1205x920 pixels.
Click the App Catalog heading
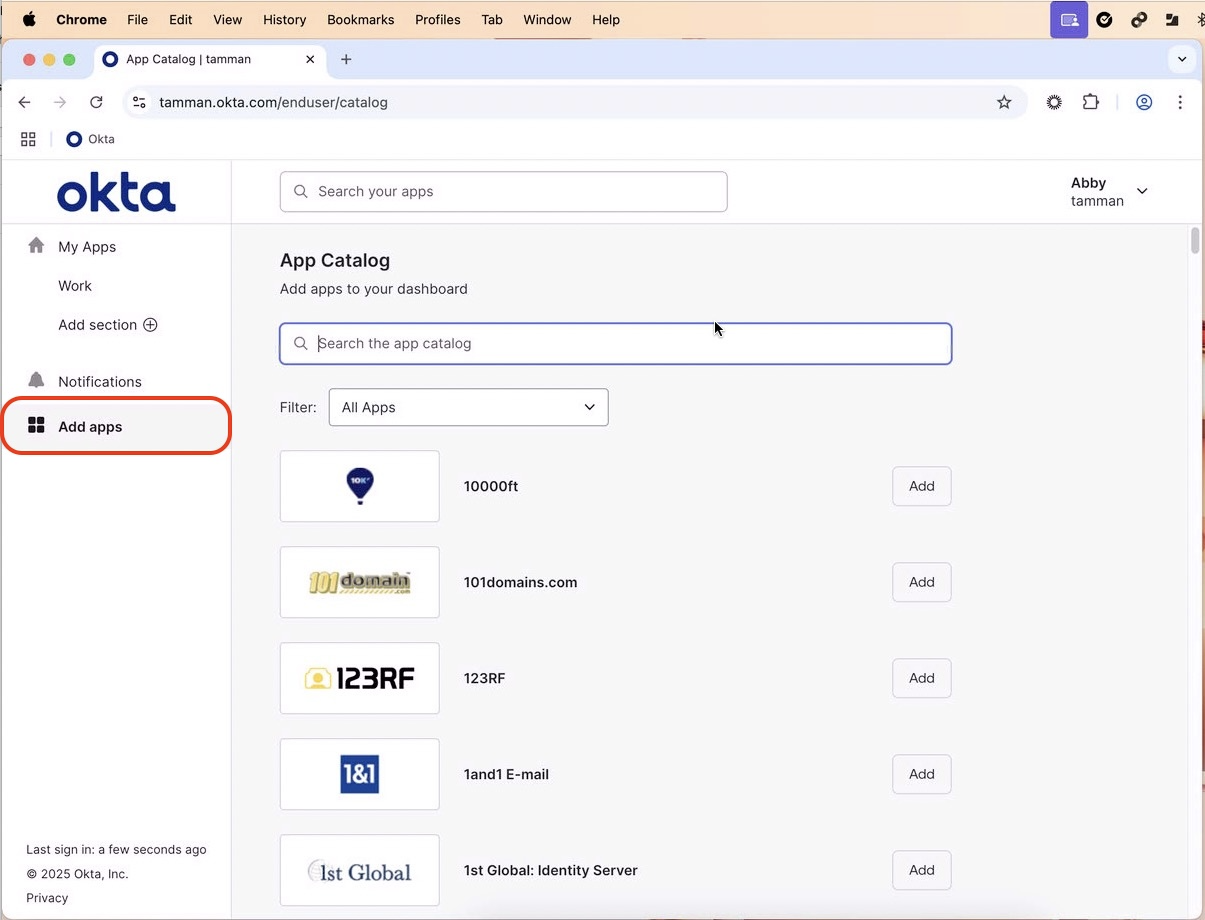coord(335,260)
